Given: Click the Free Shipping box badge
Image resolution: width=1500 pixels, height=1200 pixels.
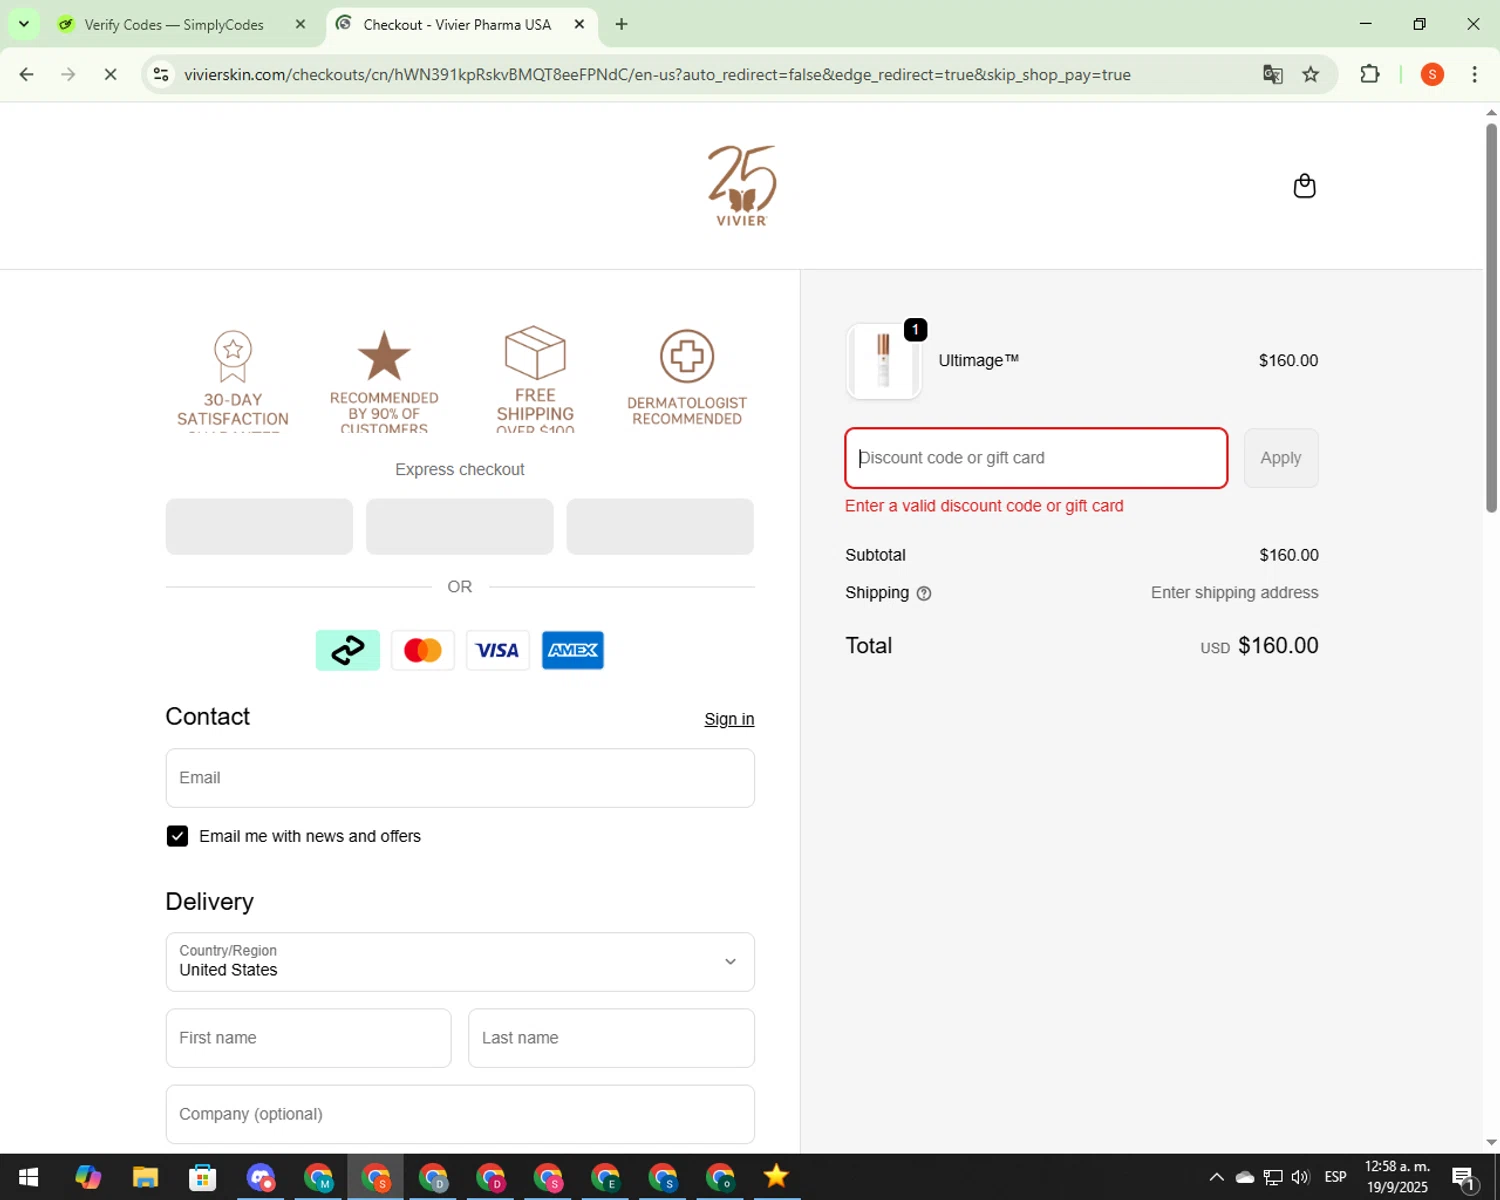Looking at the screenshot, I should click(535, 378).
